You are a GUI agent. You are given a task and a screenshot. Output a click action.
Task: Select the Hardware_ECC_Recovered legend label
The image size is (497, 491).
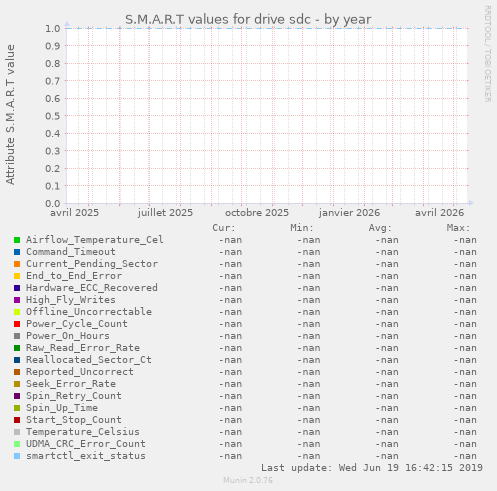[92, 288]
